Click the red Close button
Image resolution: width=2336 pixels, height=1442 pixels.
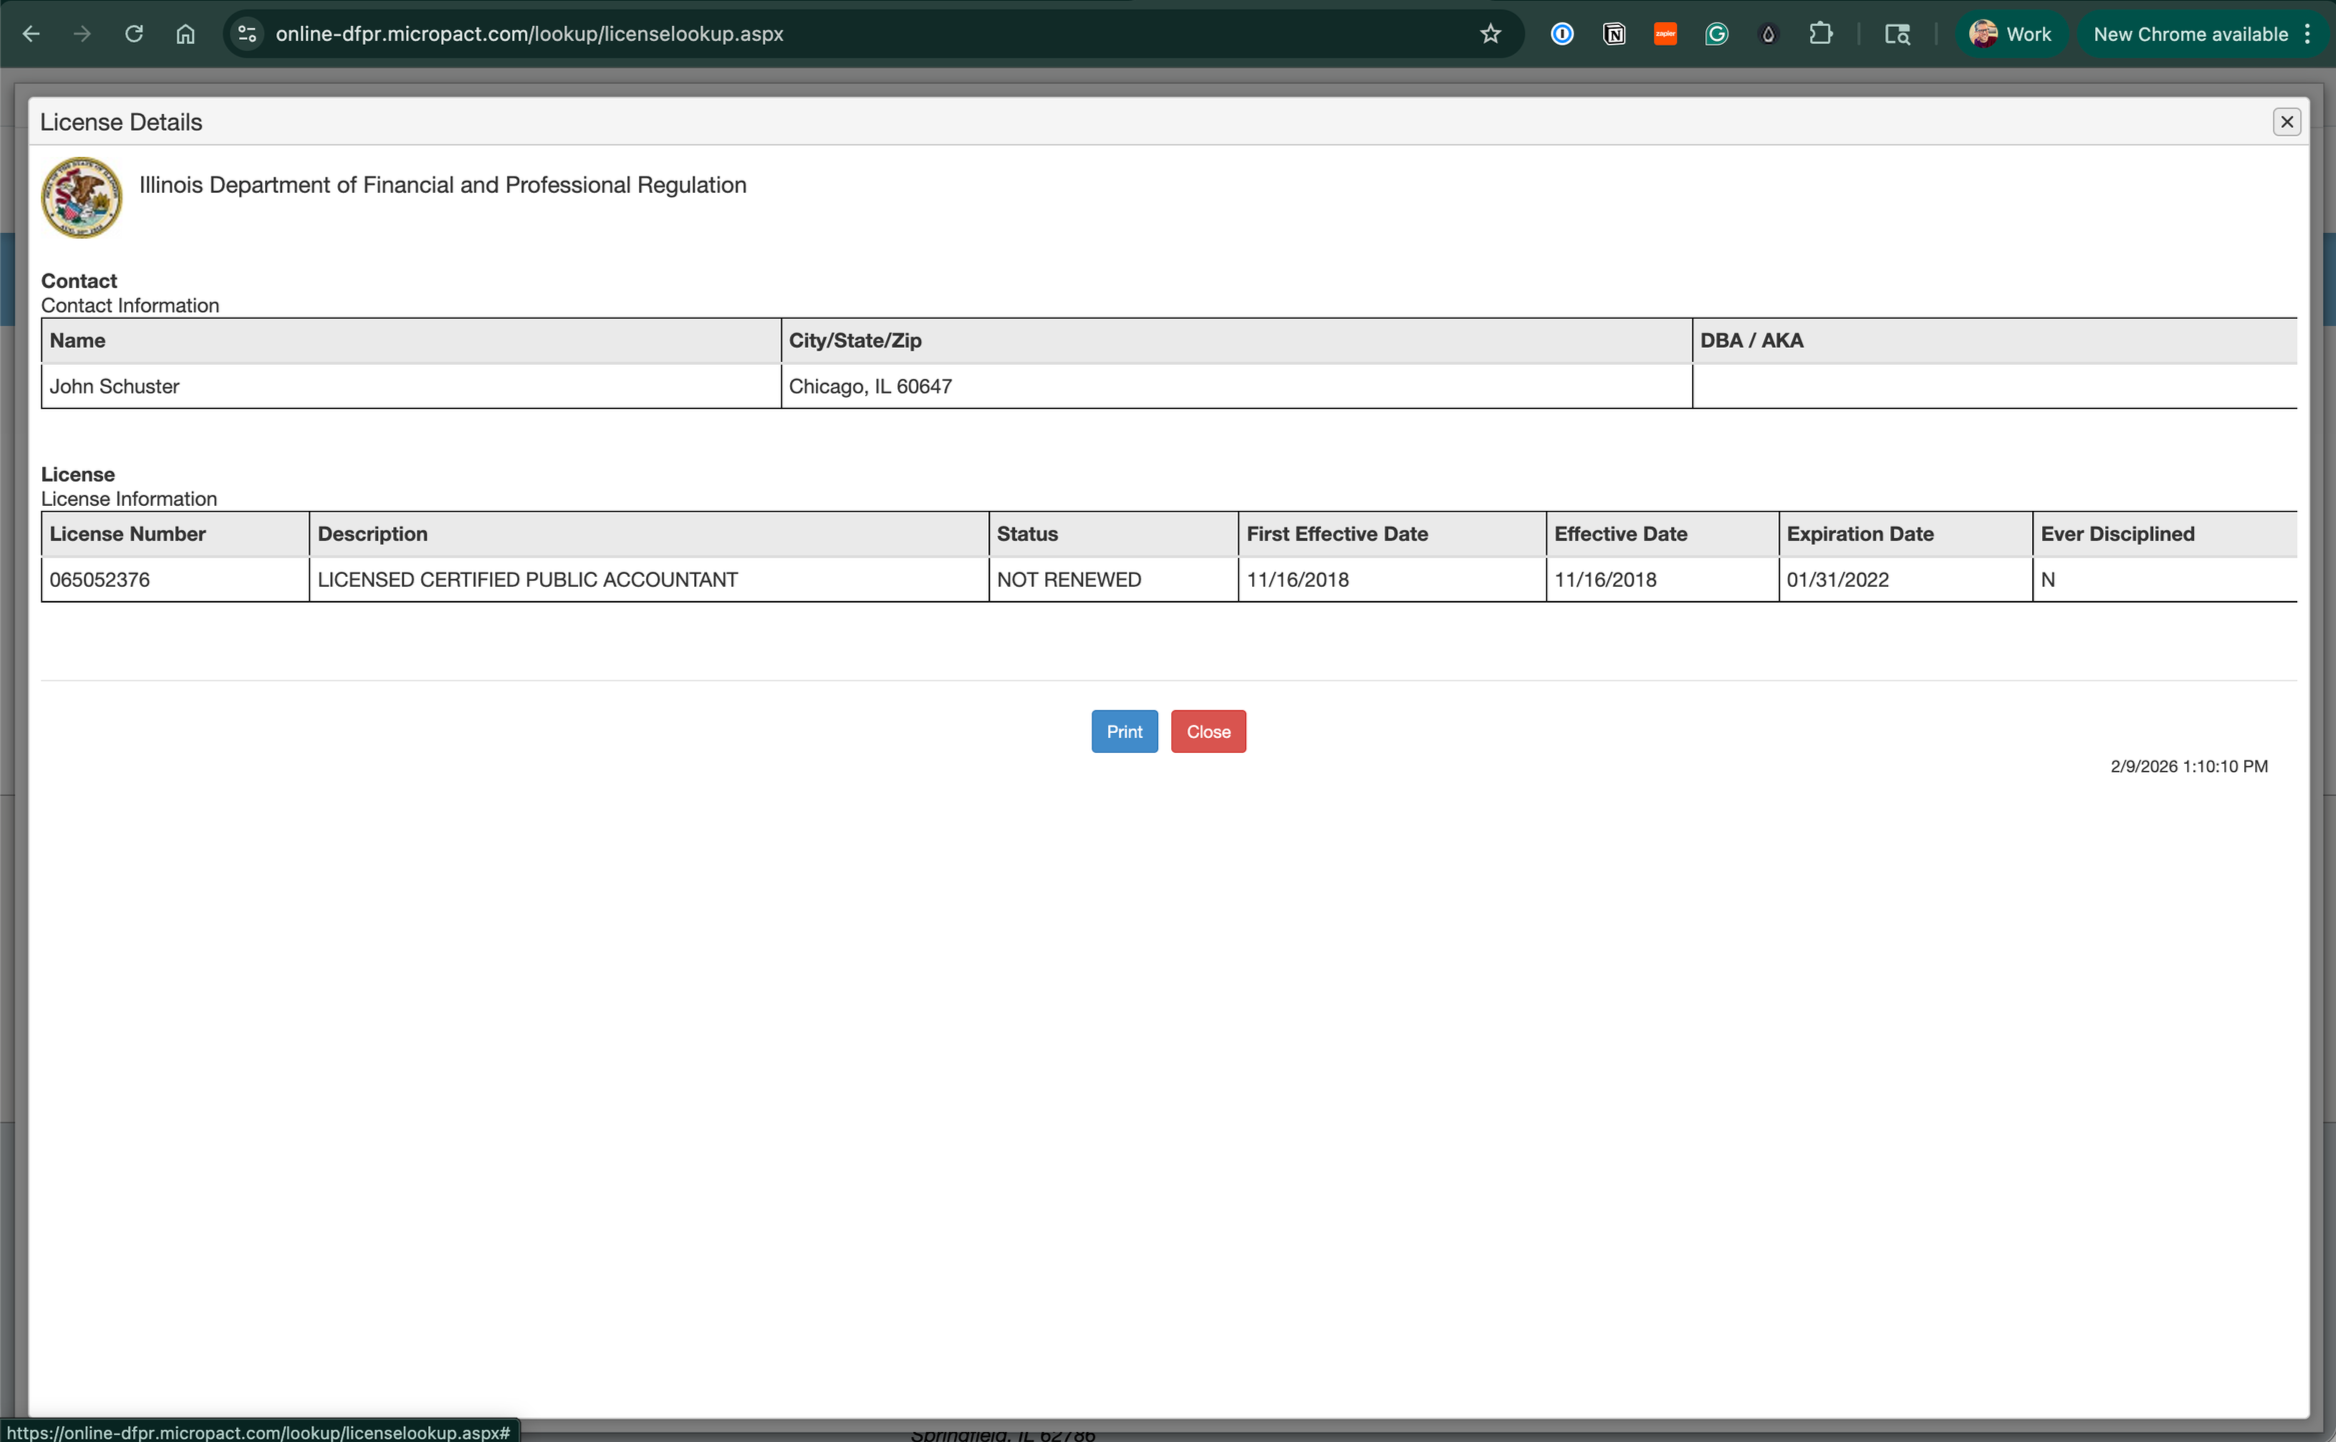click(x=1208, y=731)
